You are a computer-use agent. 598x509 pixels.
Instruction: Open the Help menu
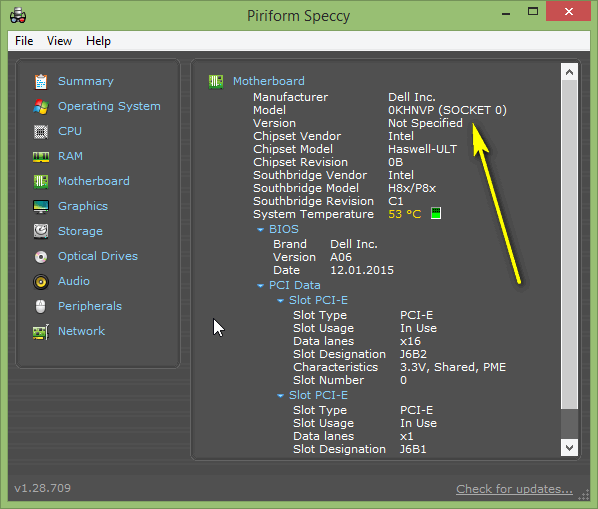coord(98,41)
